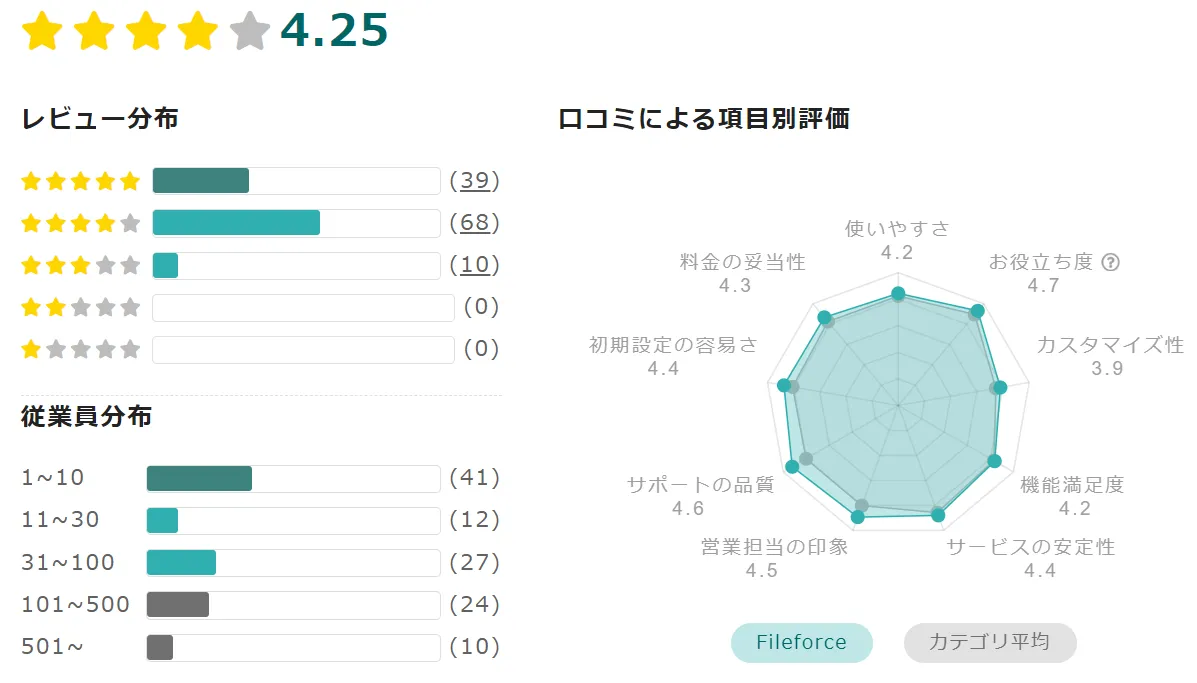Click the 4.25 overall score text
The image size is (1197, 683).
click(334, 31)
